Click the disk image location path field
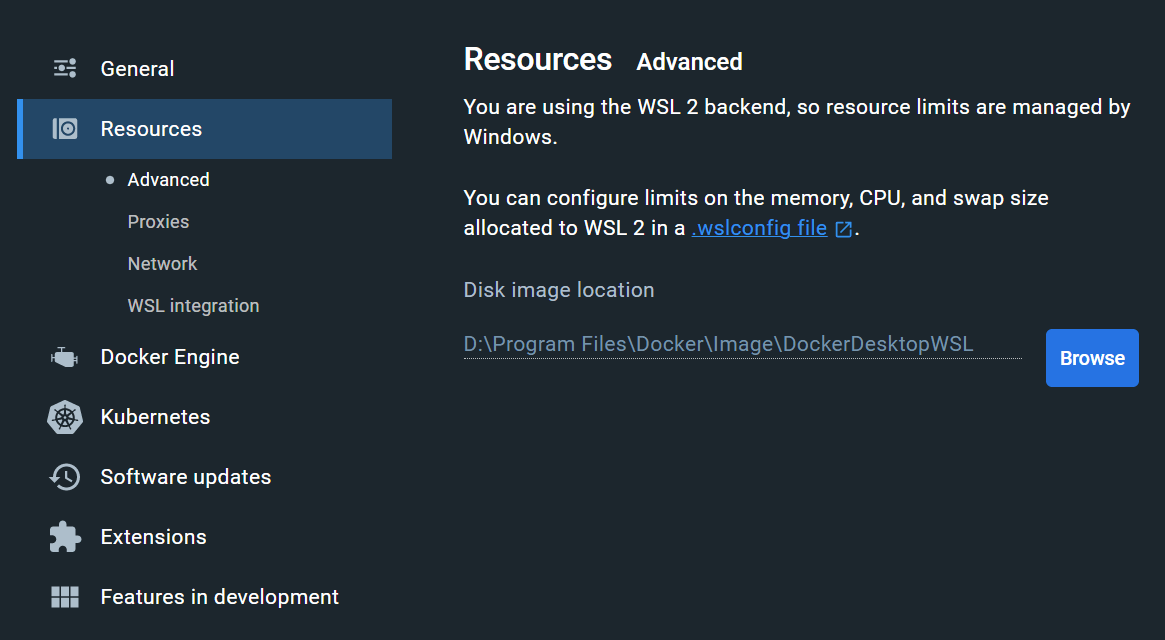Screen dimensions: 1165x640 pyautogui.click(x=743, y=344)
